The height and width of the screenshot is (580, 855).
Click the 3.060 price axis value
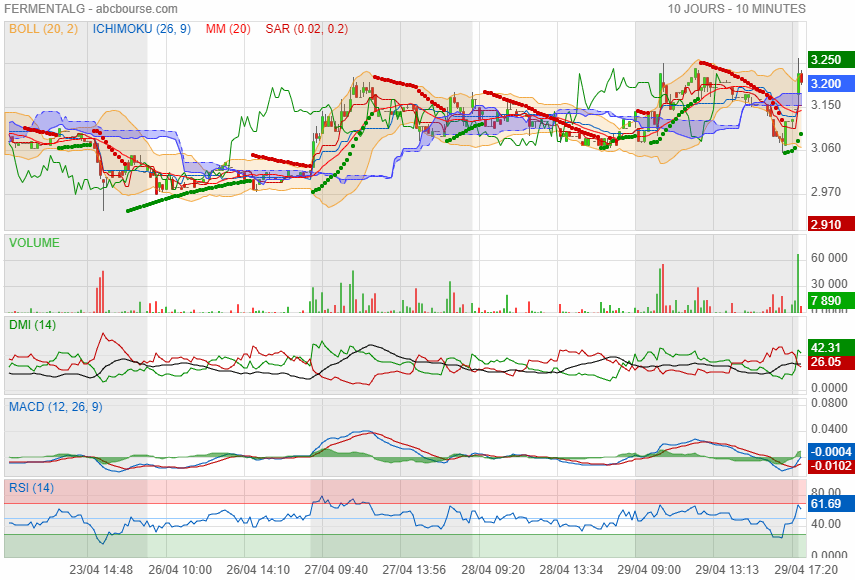[x=826, y=148]
